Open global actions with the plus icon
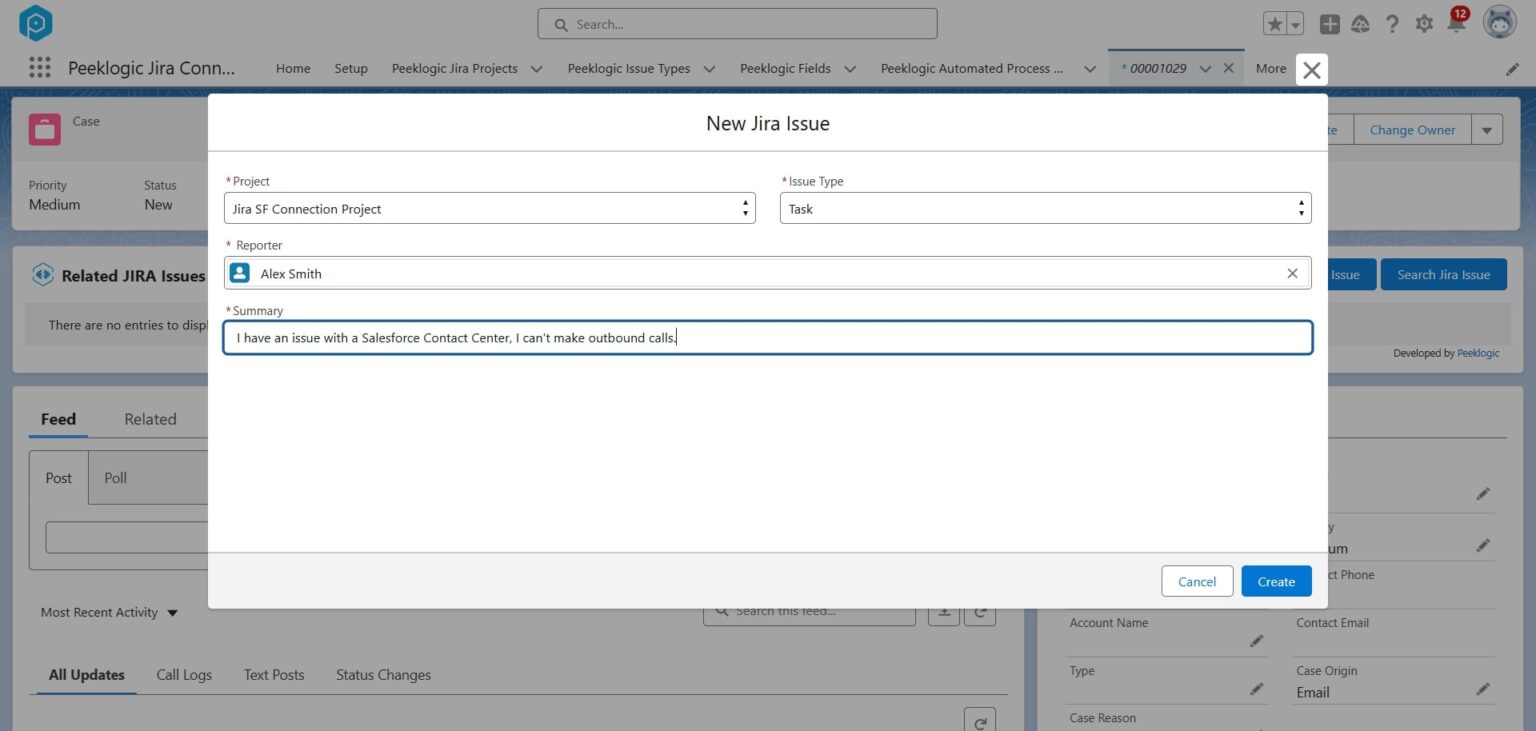Viewport: 1536px width, 731px height. tap(1330, 23)
